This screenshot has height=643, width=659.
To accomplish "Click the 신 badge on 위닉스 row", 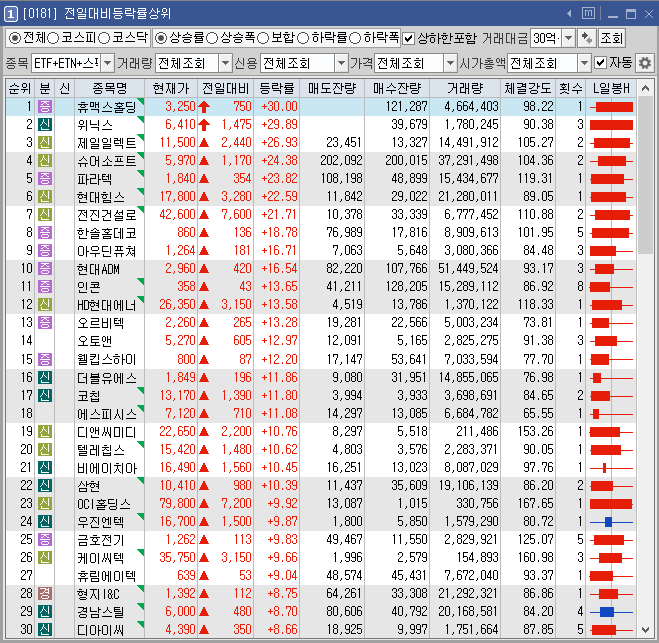I will point(45,124).
